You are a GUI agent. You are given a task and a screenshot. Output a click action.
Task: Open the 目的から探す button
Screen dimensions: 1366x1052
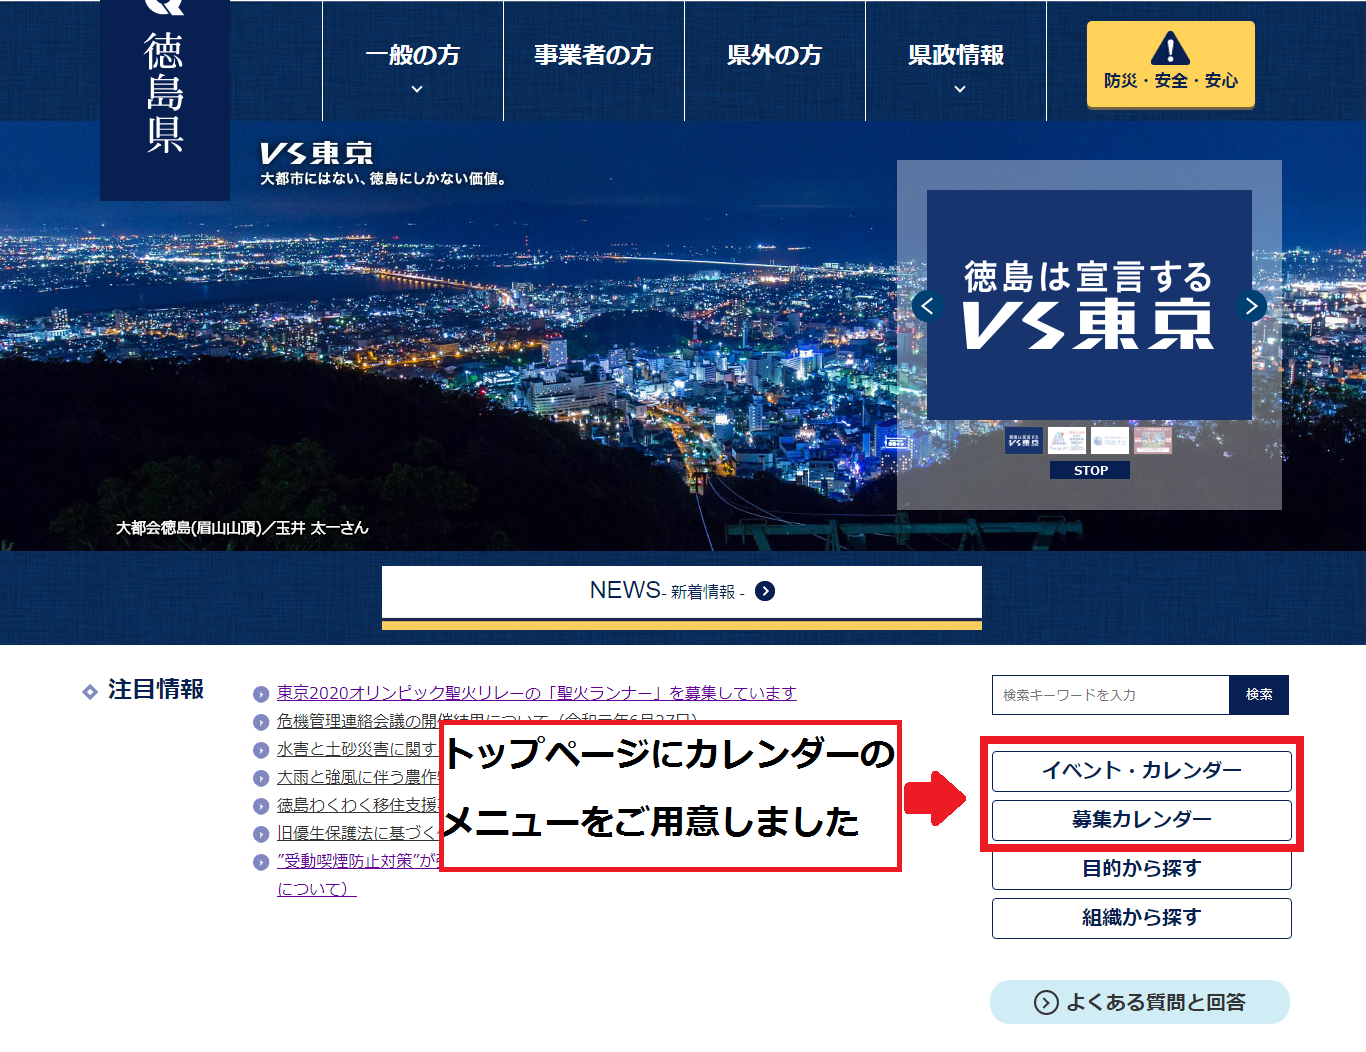click(x=1142, y=869)
